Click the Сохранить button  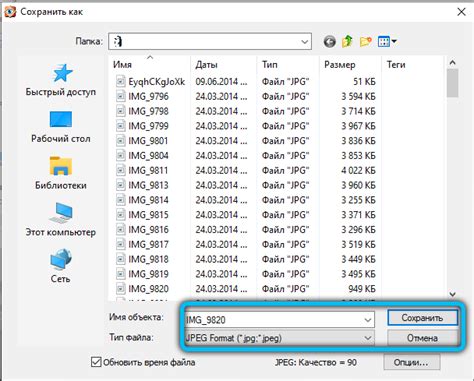(422, 318)
